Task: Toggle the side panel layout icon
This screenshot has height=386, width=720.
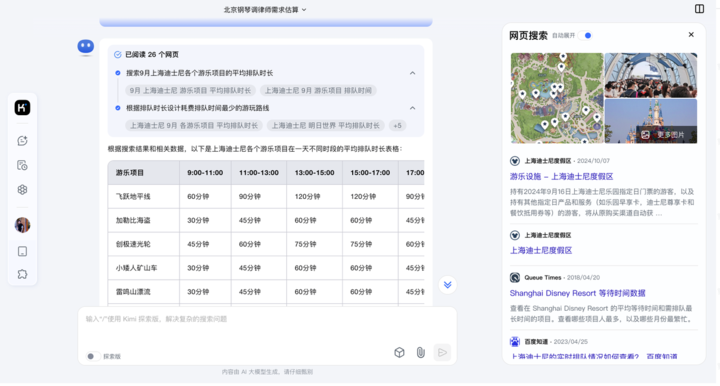Action: [699, 9]
